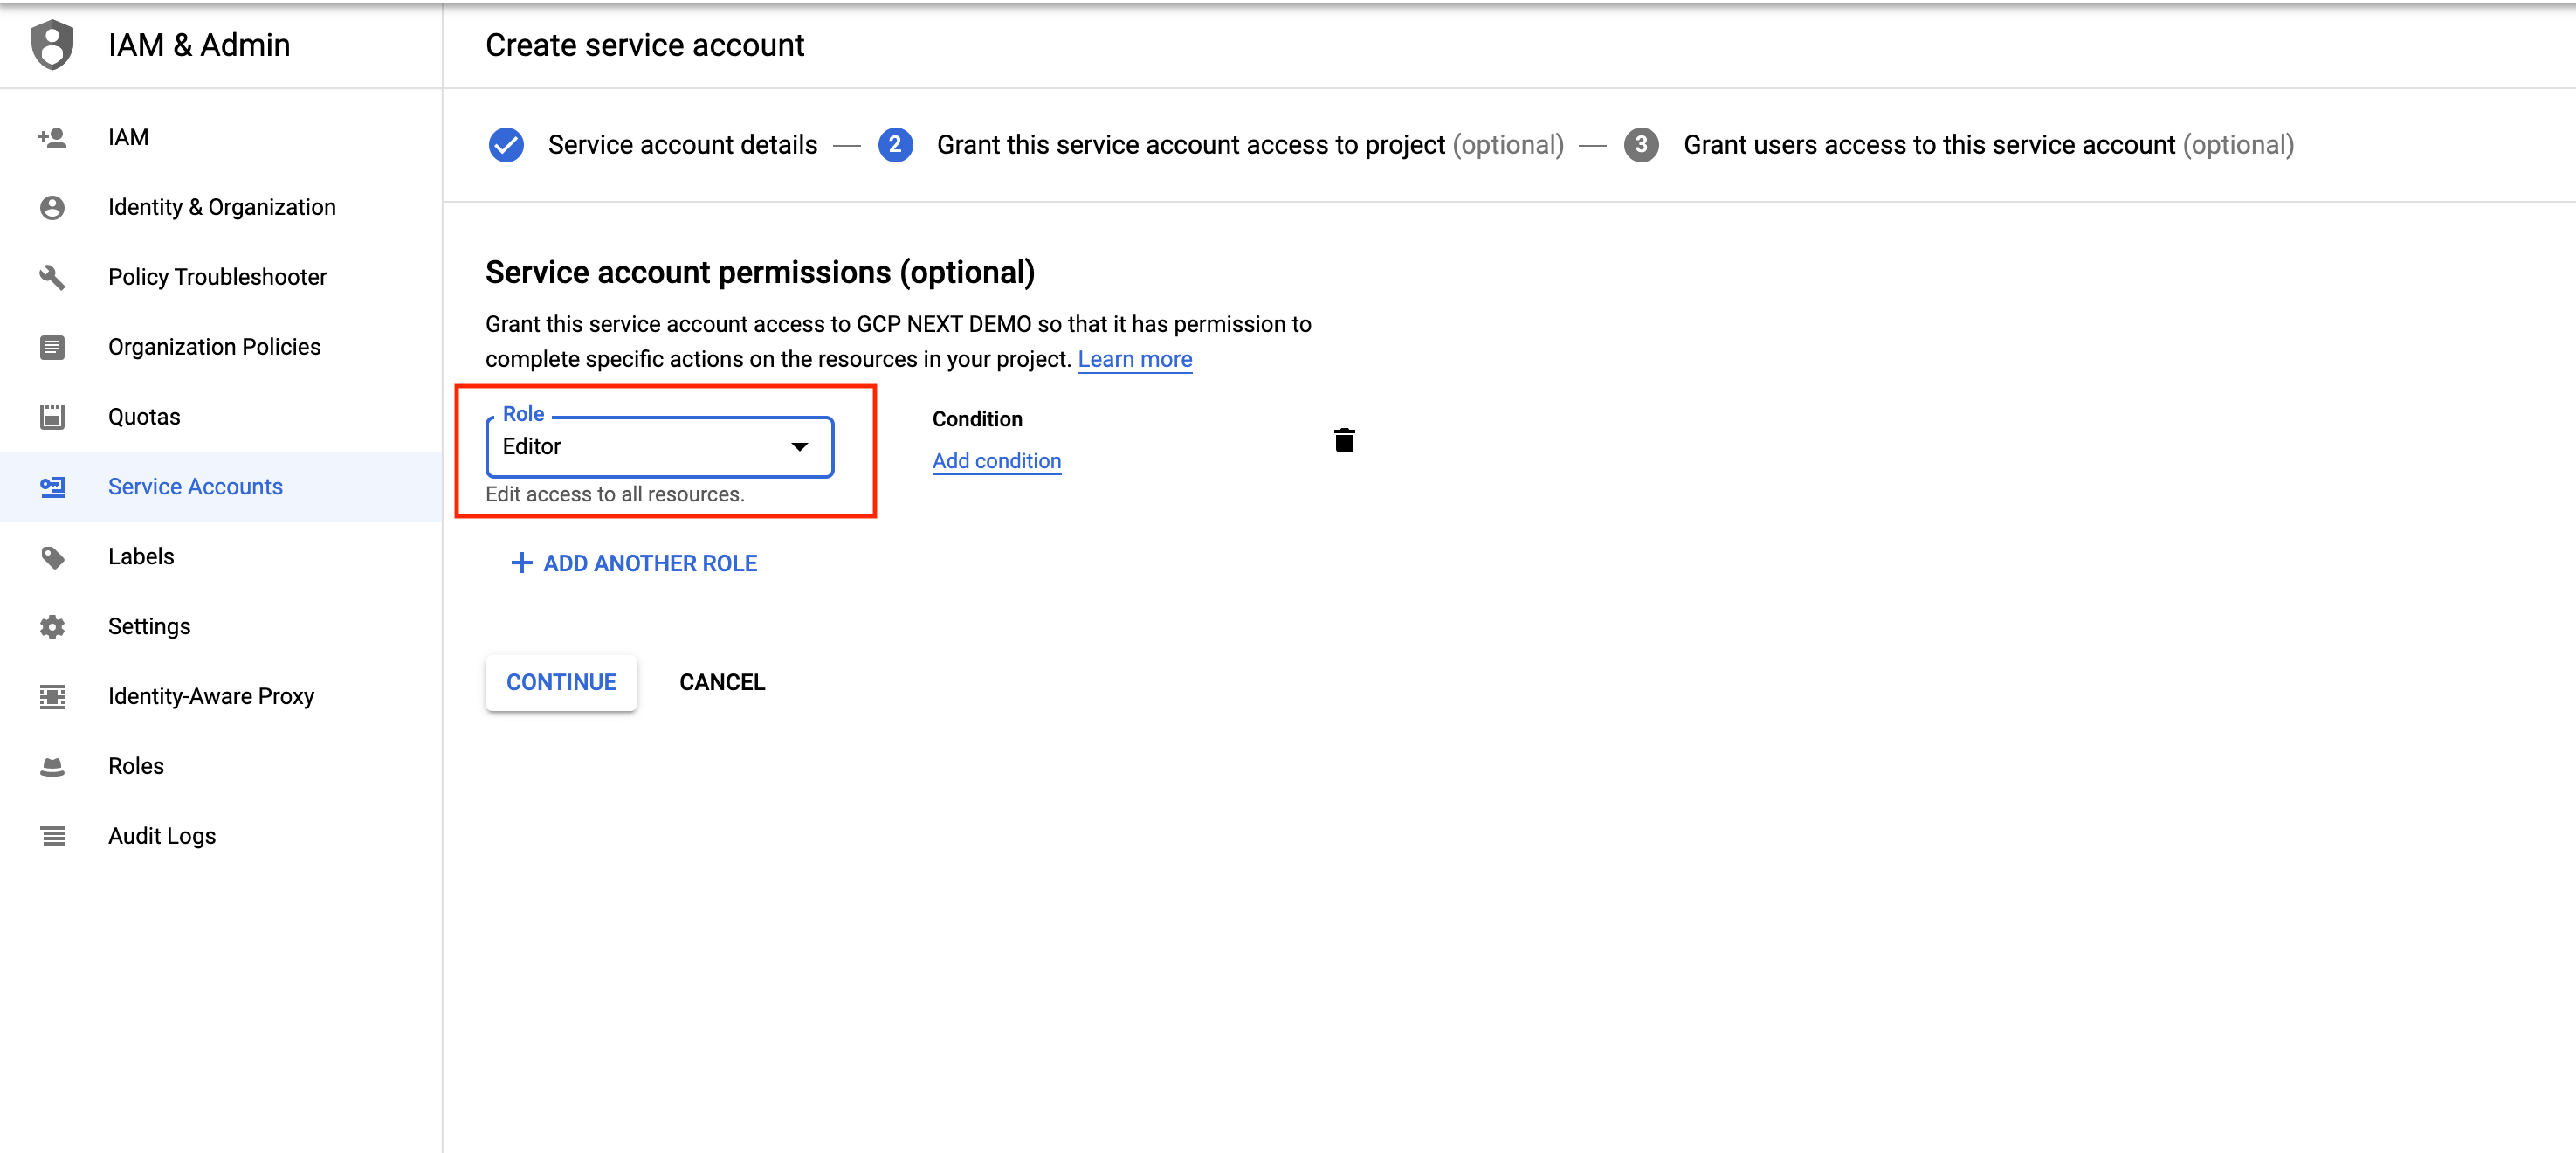Go to Identity-Aware Proxy

click(221, 696)
